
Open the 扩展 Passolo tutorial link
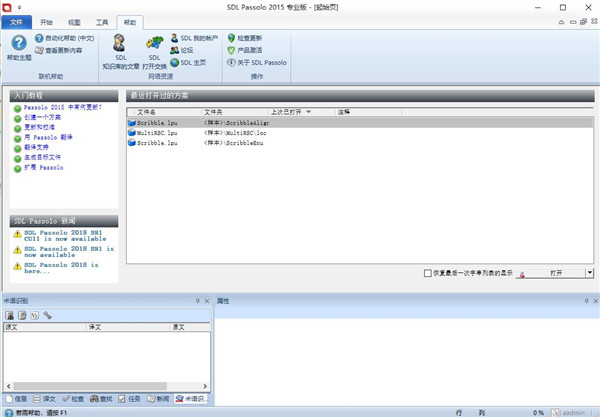coord(44,167)
